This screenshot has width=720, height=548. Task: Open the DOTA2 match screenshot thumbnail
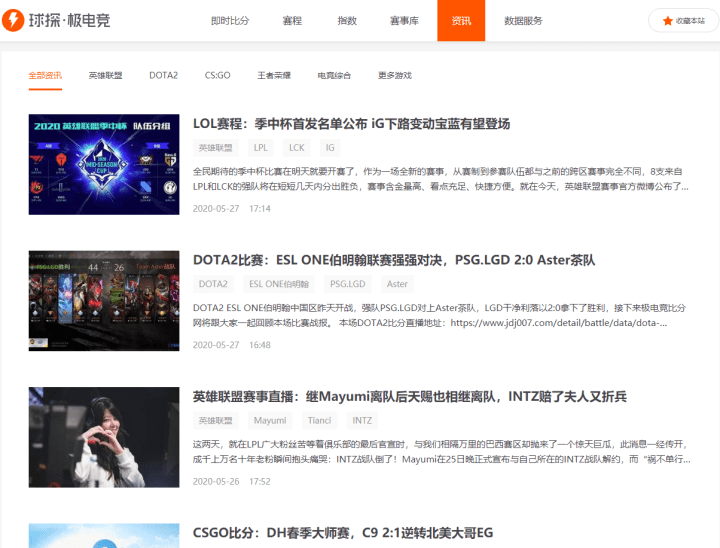click(104, 301)
